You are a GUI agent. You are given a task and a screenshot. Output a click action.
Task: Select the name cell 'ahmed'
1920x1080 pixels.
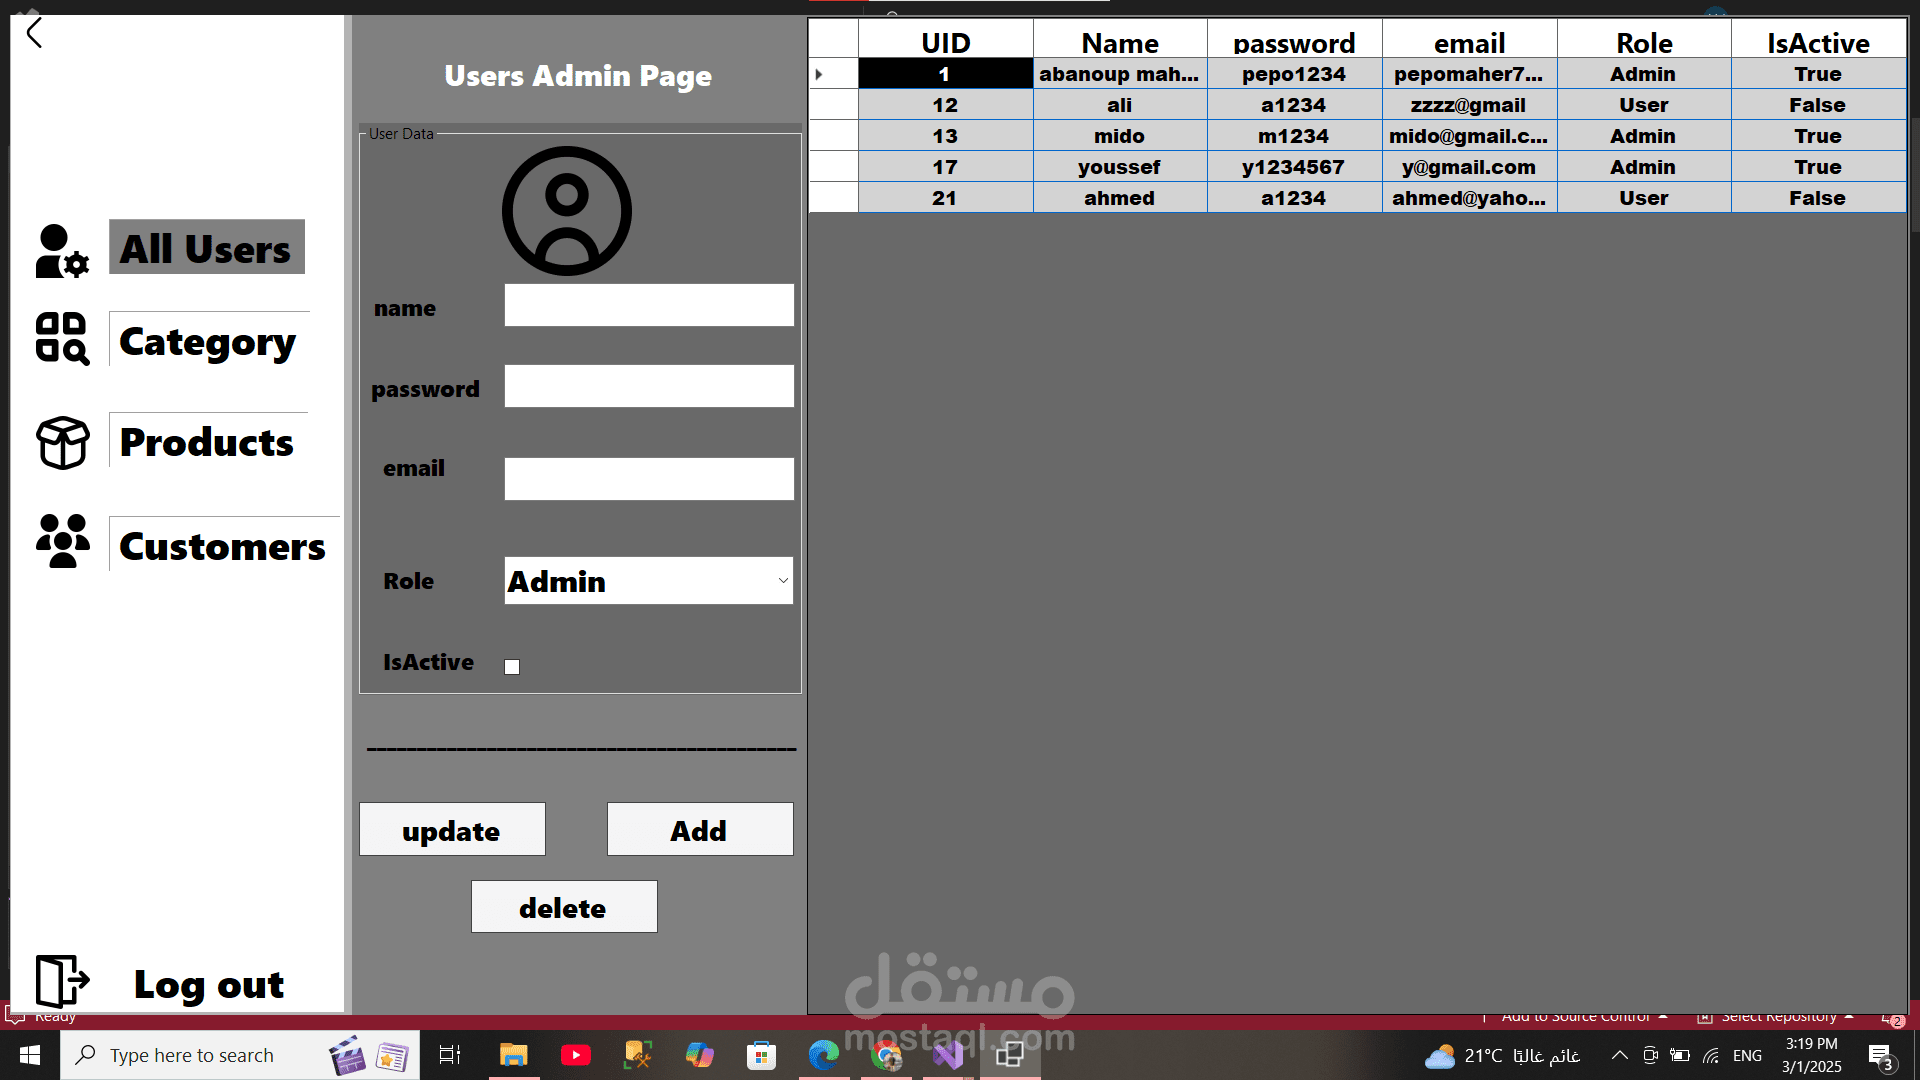point(1120,198)
